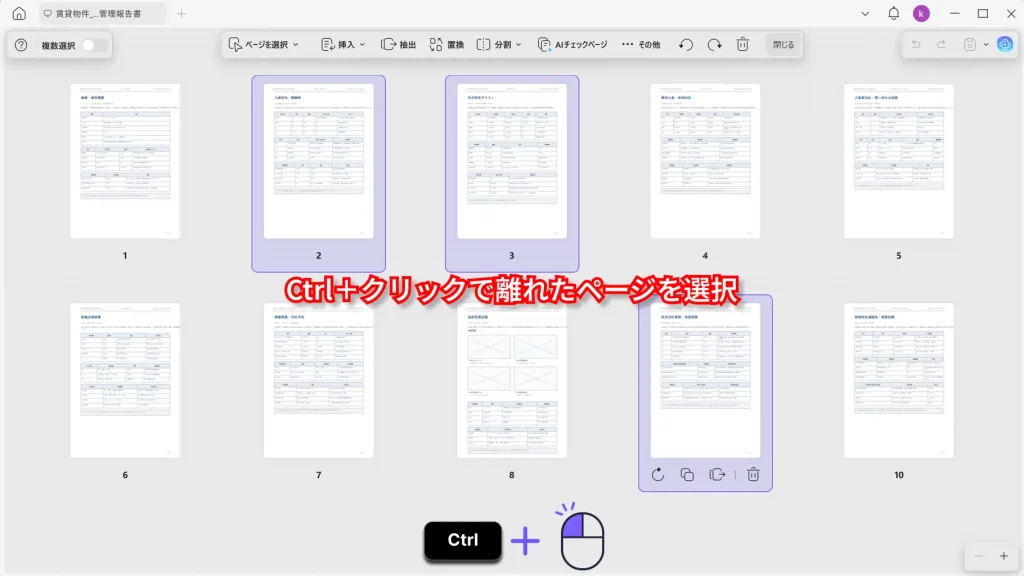
Task: Select page 5 thumbnail
Action: point(899,161)
